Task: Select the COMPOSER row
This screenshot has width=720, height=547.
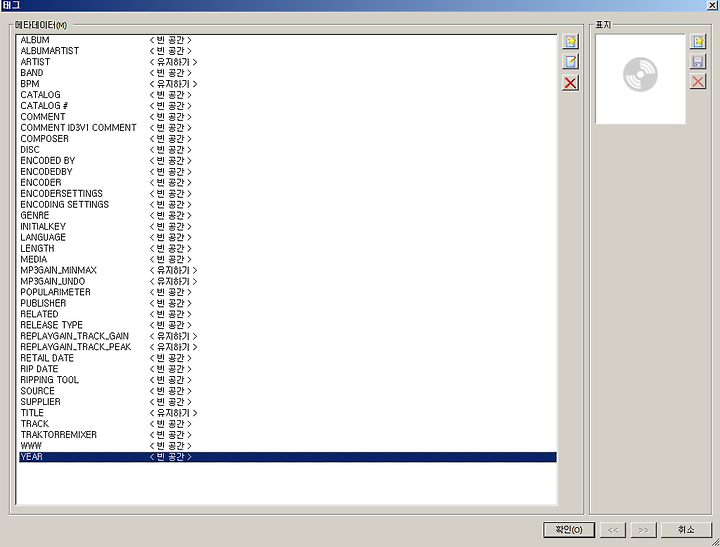Action: pyautogui.click(x=288, y=139)
